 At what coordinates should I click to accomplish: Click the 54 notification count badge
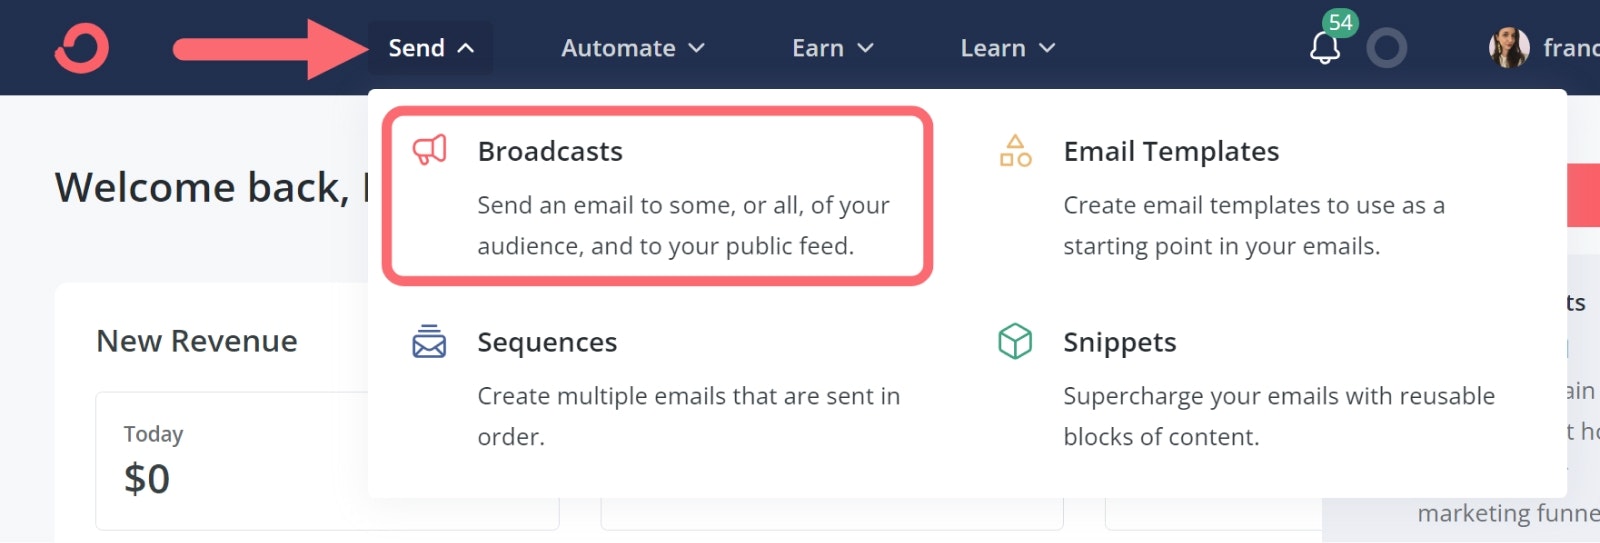click(x=1340, y=22)
